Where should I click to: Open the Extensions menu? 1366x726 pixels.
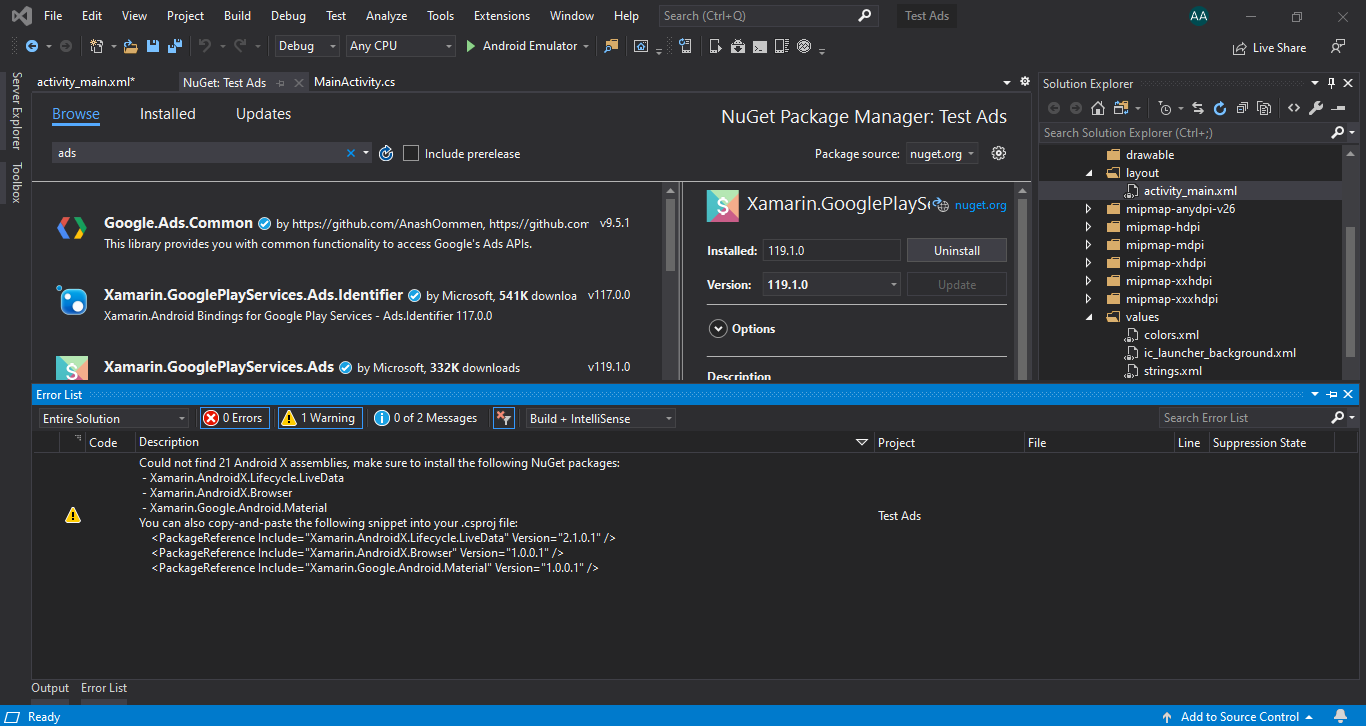click(502, 16)
